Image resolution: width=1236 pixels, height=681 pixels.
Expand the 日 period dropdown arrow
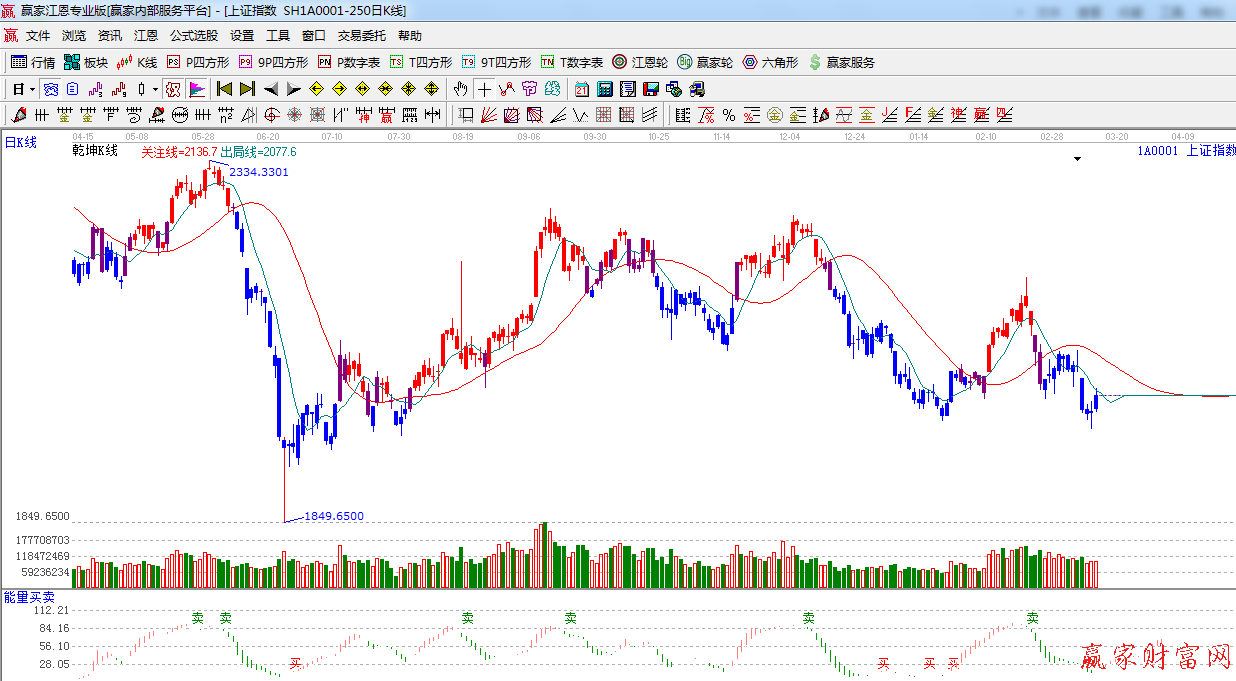[x=32, y=89]
